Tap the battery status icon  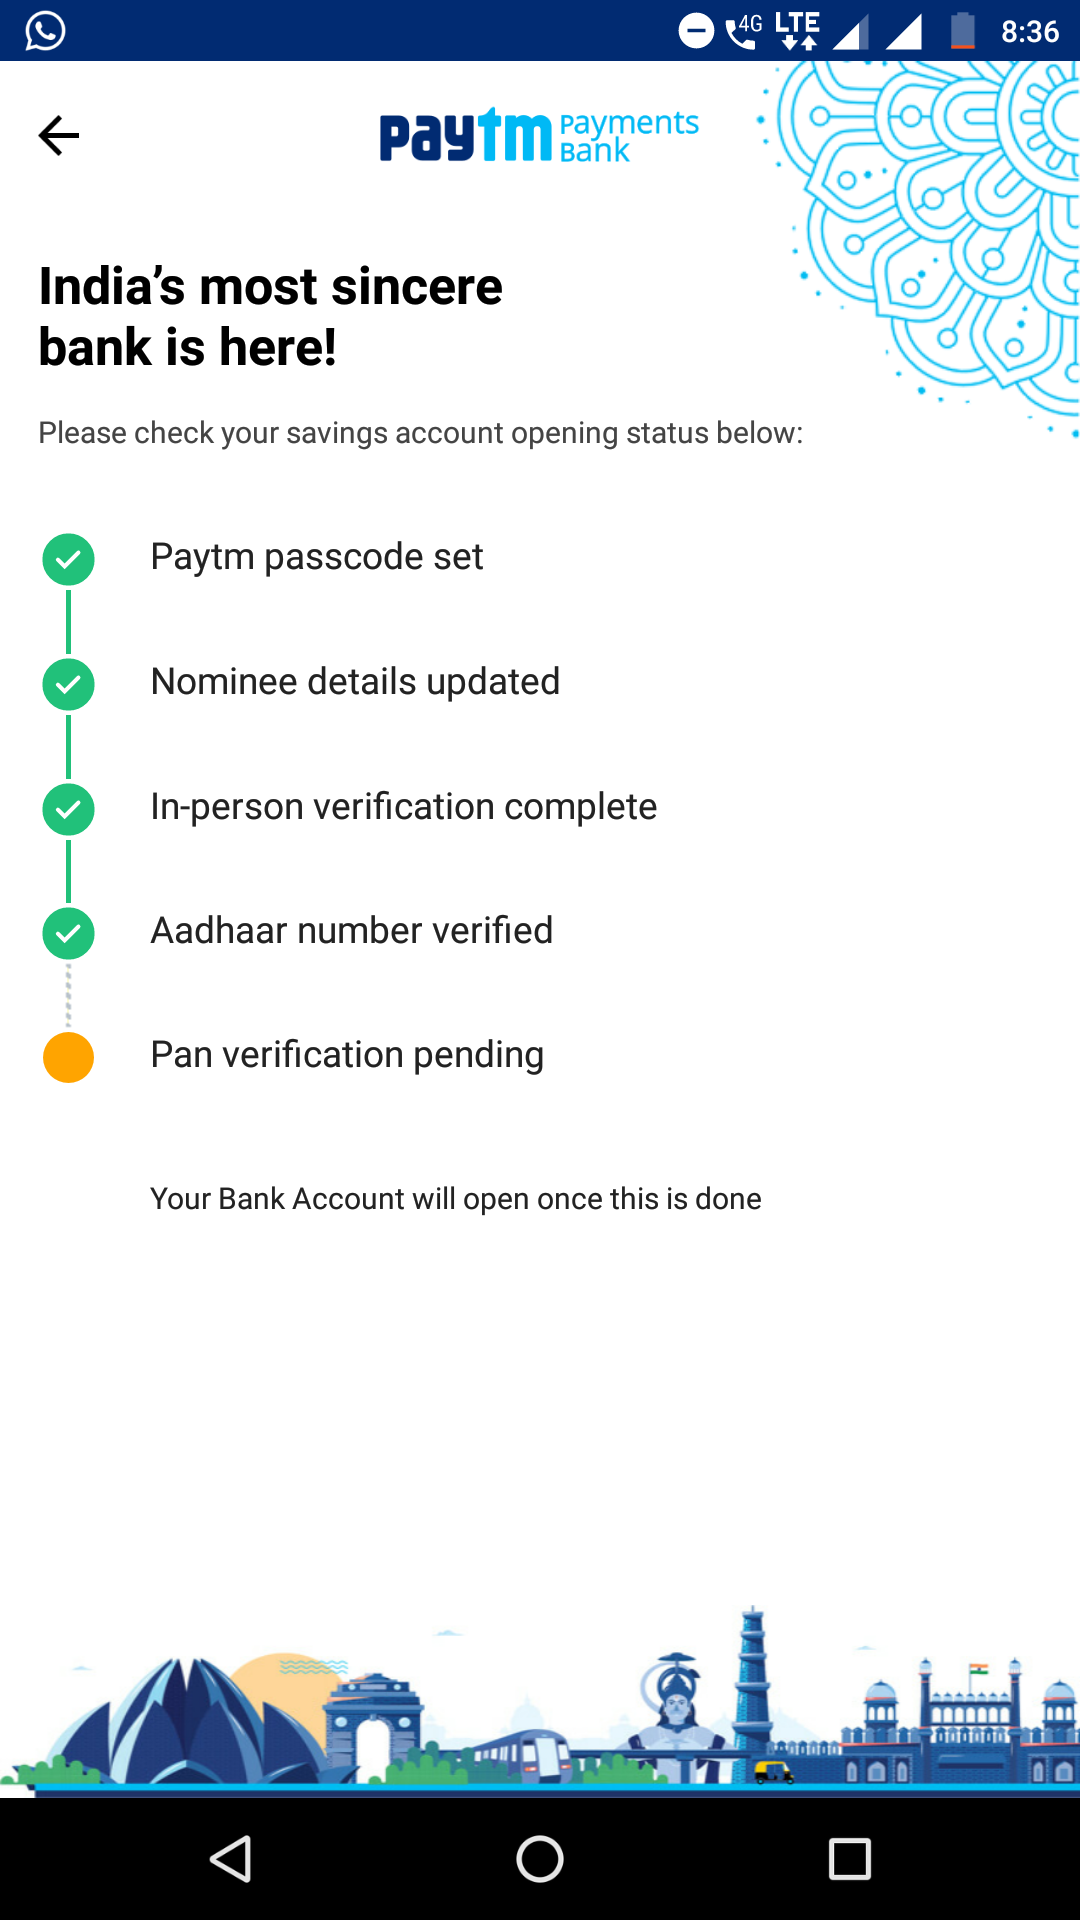tap(963, 31)
